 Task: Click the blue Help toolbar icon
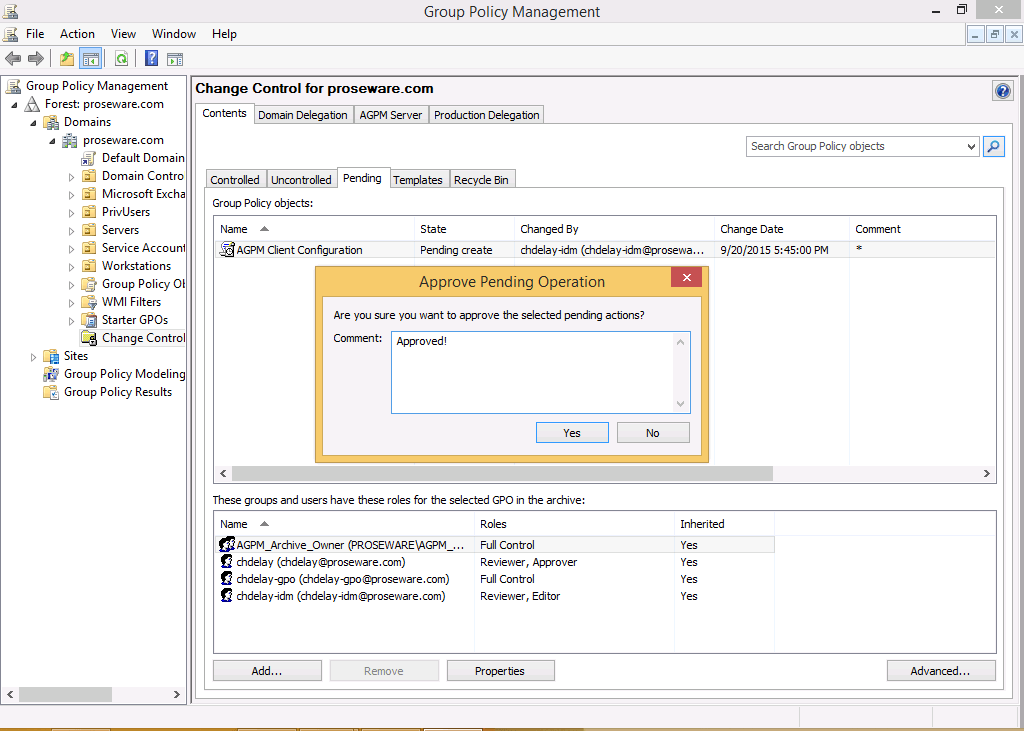pos(152,59)
